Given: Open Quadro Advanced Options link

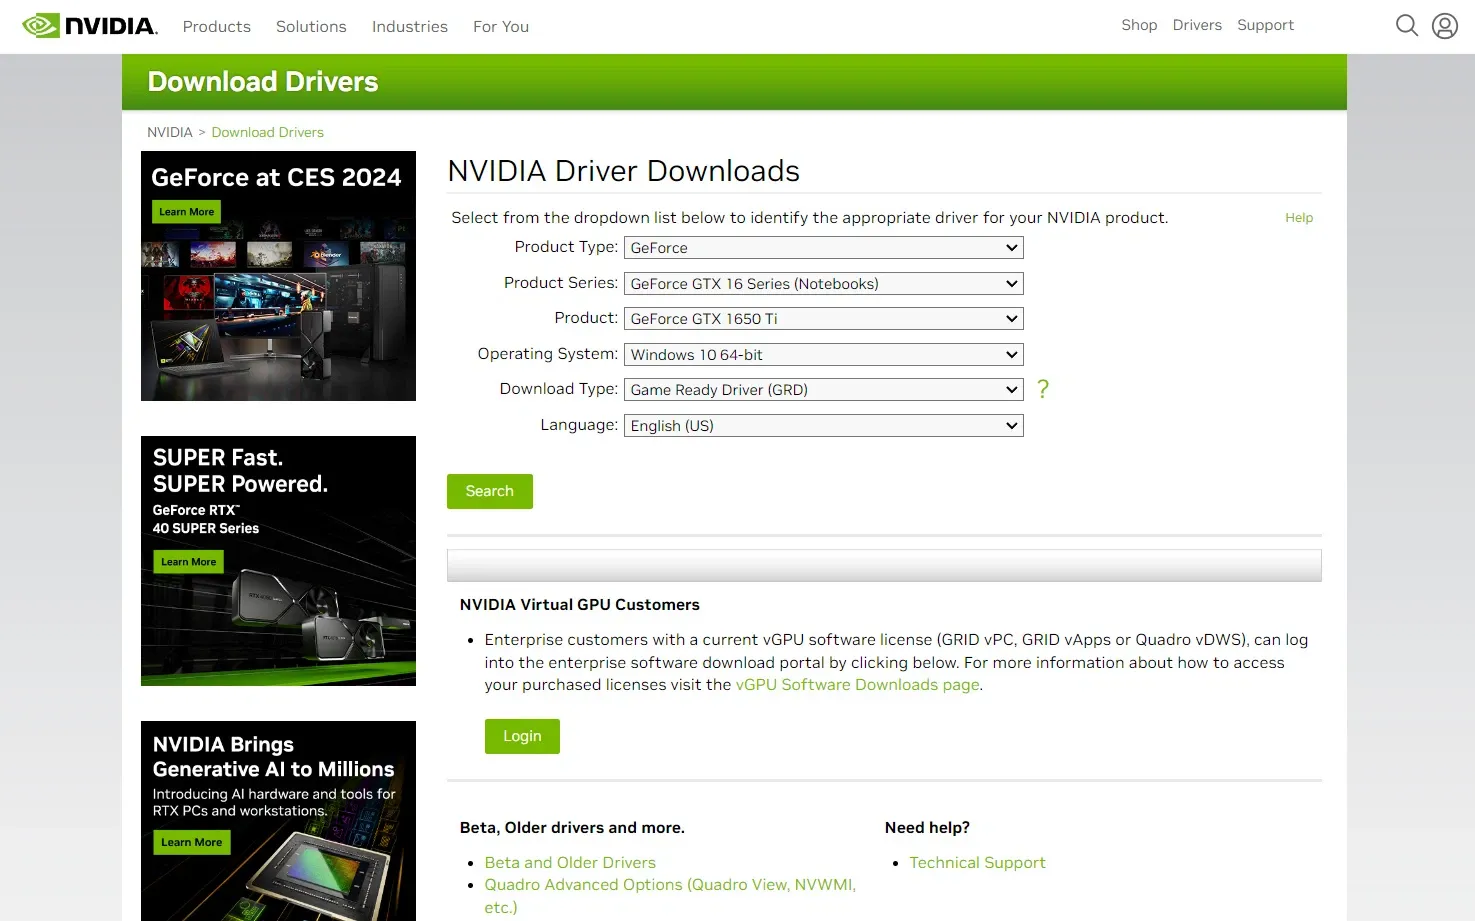Looking at the screenshot, I should pos(670,896).
